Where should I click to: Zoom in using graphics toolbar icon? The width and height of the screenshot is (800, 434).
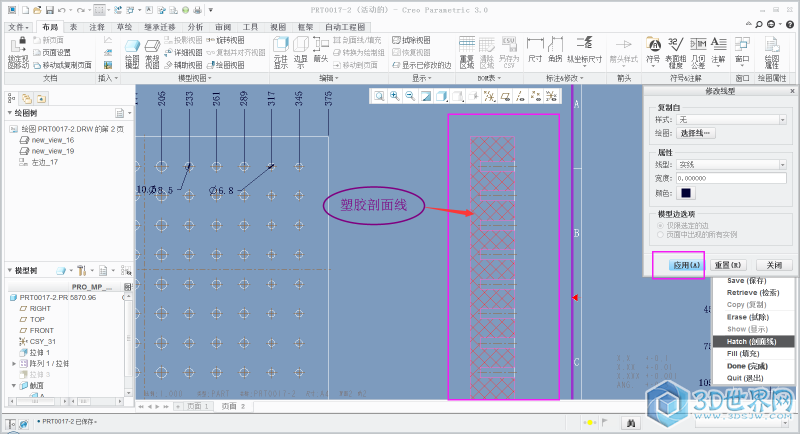pos(395,96)
